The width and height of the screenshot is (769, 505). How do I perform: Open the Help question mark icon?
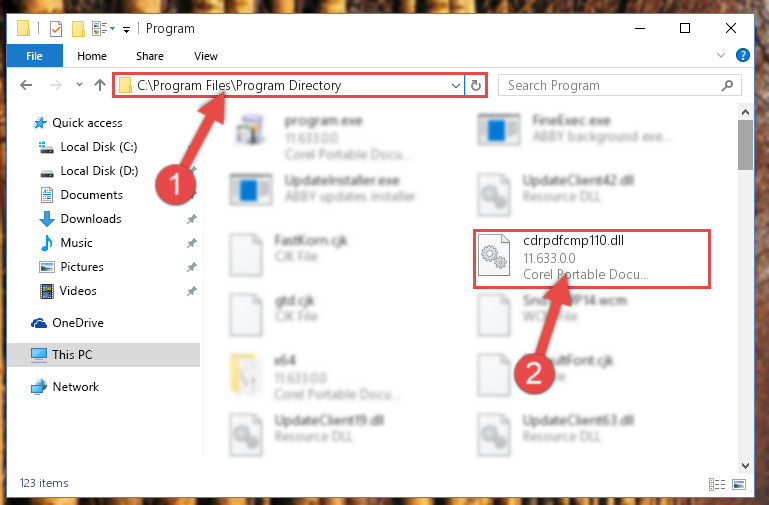coord(743,55)
